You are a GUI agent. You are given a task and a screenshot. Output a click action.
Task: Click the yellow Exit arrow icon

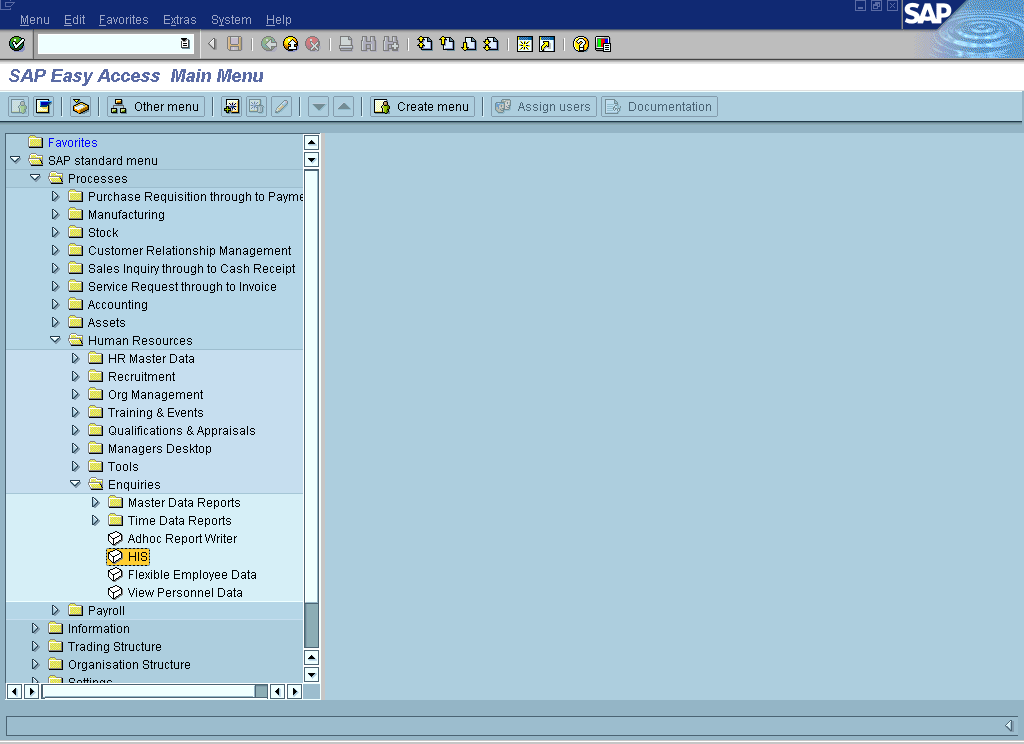[x=291, y=44]
